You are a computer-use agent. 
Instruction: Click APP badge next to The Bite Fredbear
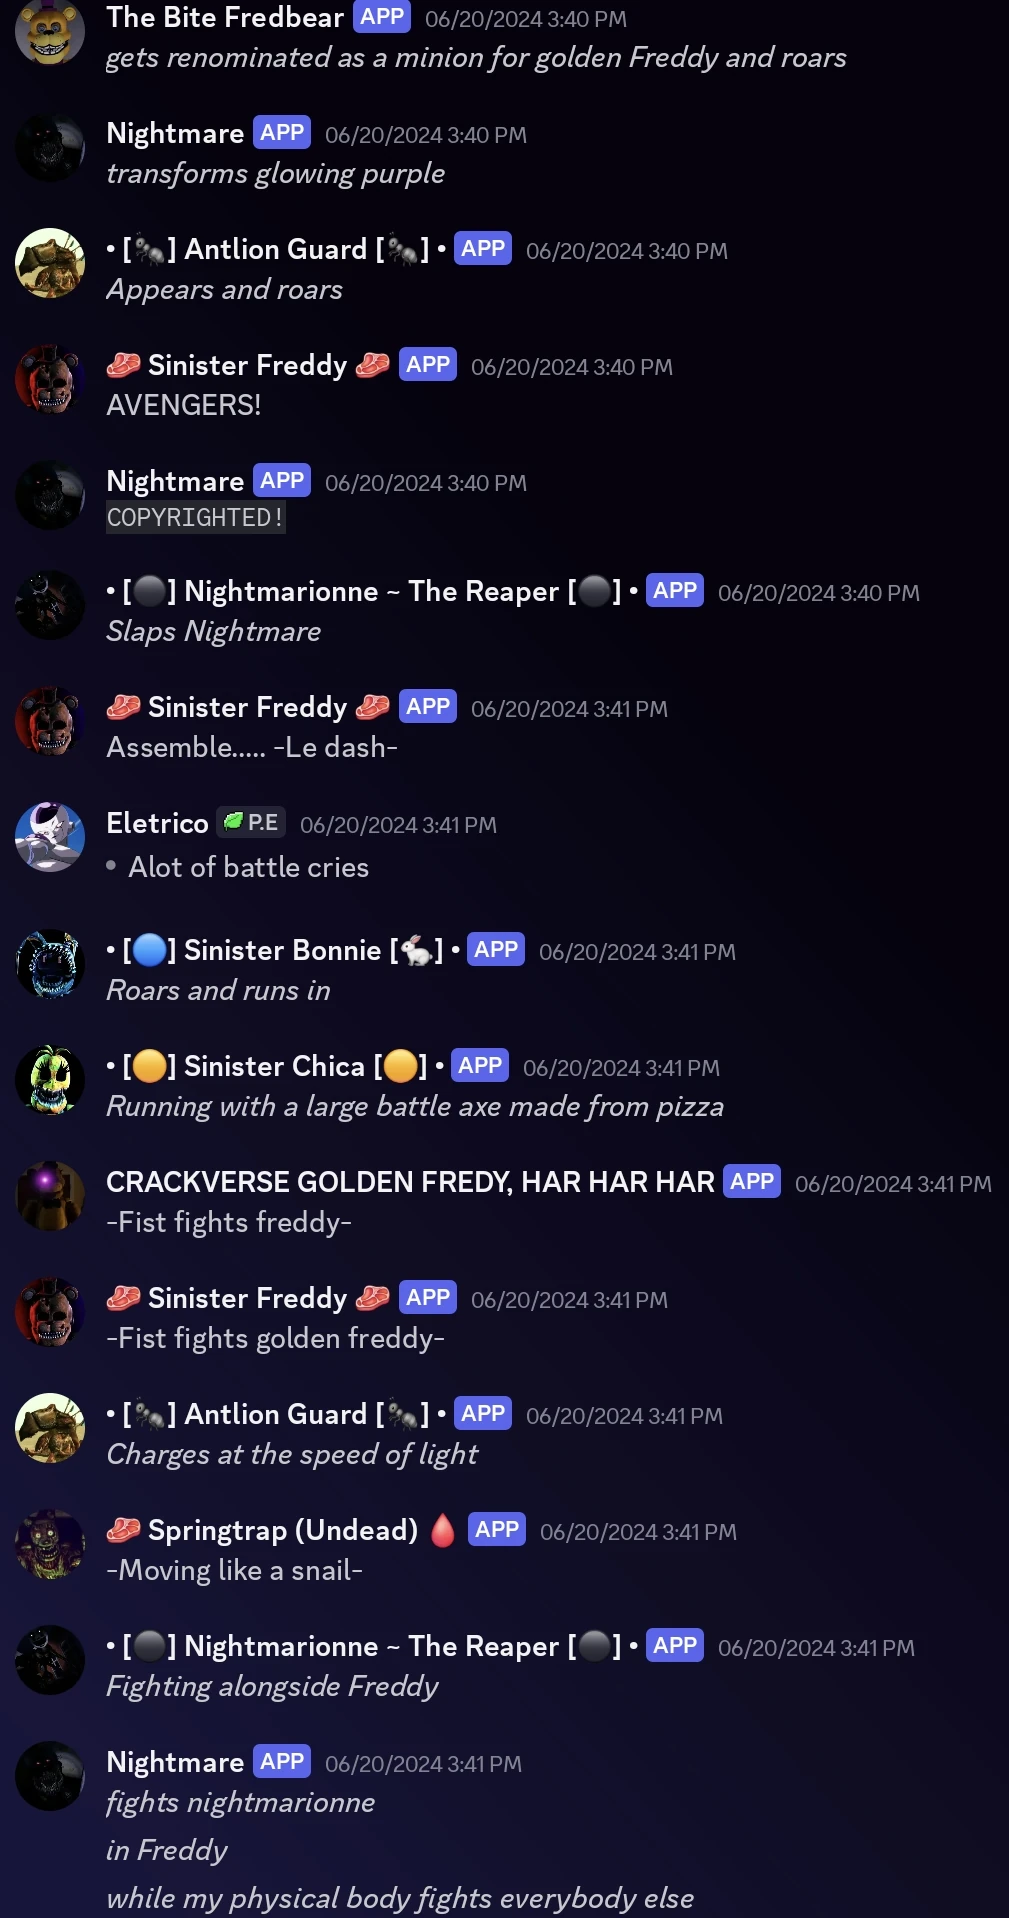[x=382, y=17]
